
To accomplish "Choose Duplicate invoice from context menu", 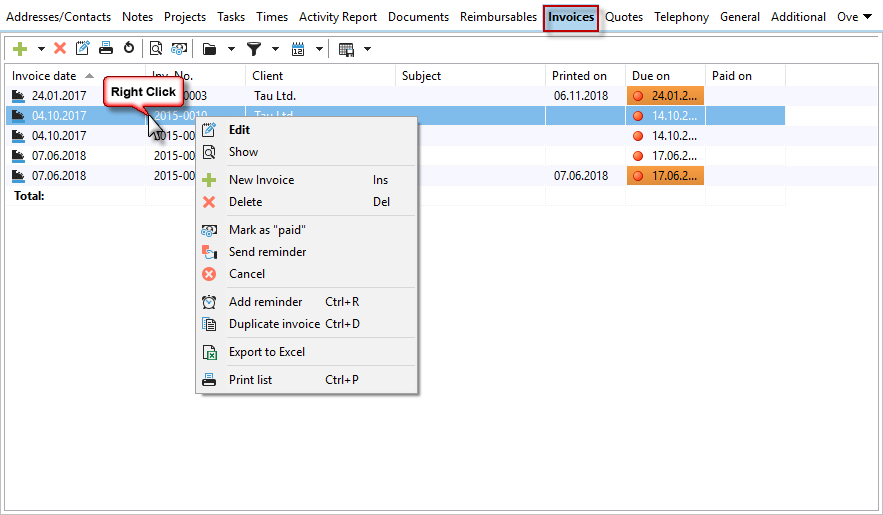I will pos(274,324).
